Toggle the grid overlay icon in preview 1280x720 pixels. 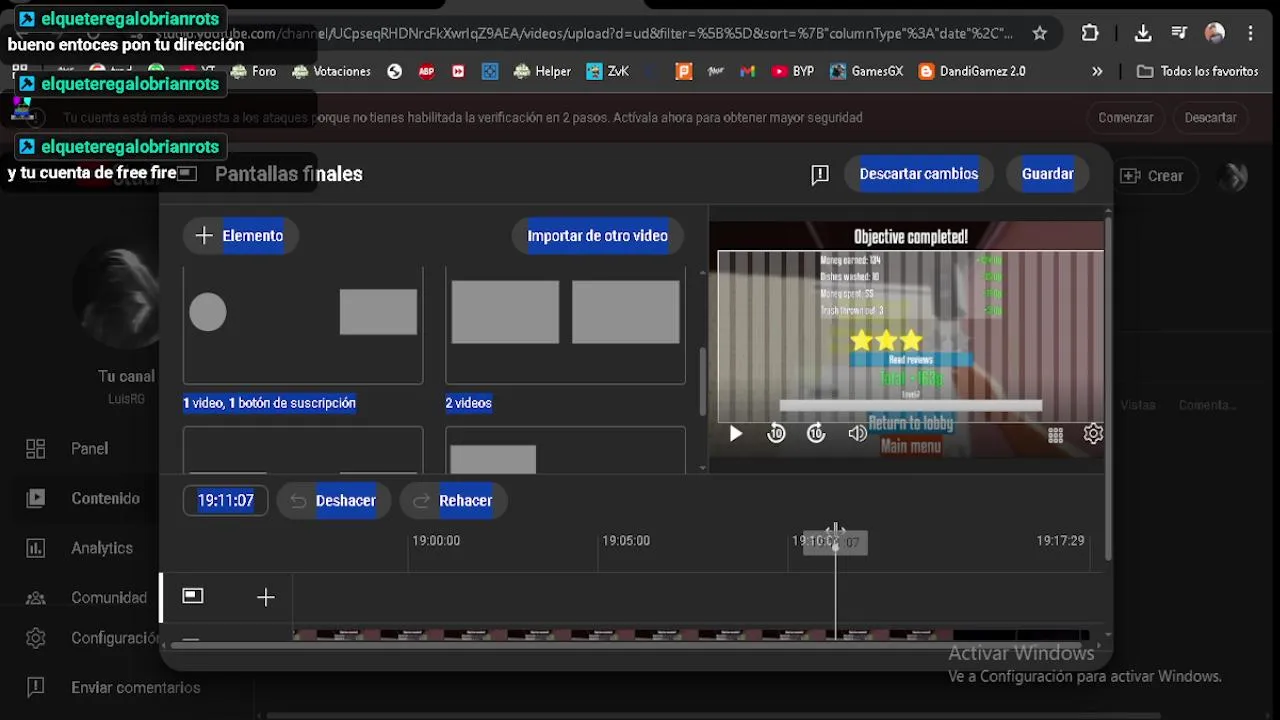tap(1055, 434)
